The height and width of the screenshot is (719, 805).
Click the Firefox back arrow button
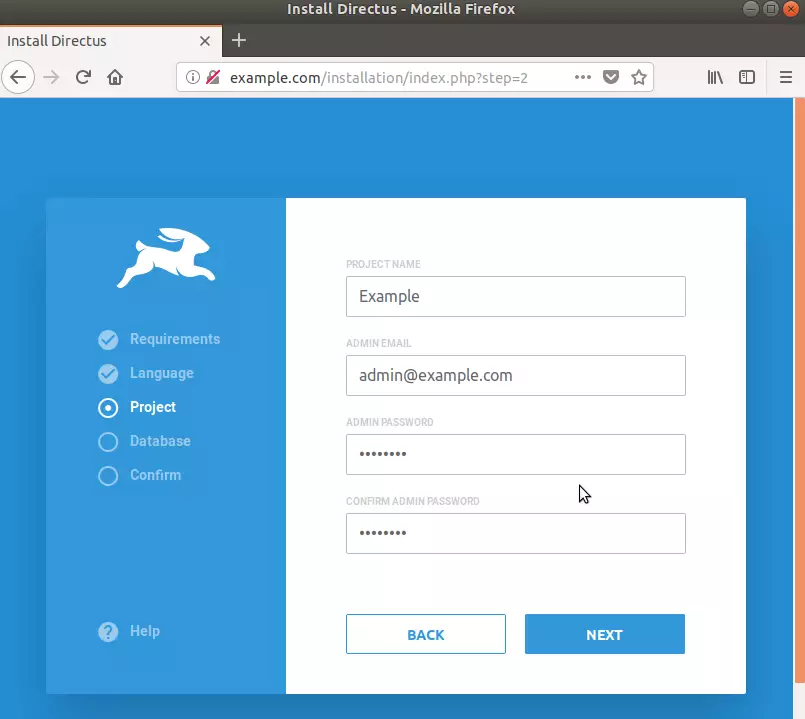pyautogui.click(x=18, y=78)
